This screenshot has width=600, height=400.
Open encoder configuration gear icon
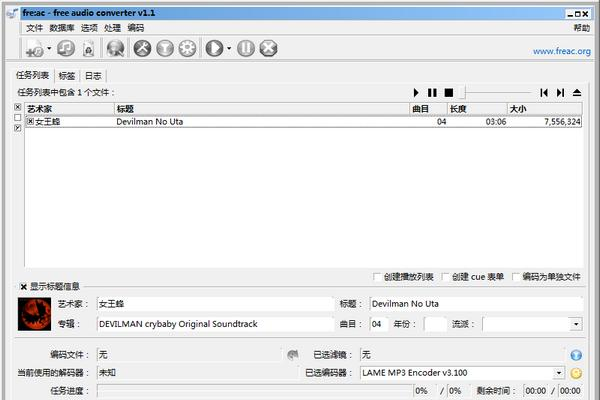(x=188, y=49)
